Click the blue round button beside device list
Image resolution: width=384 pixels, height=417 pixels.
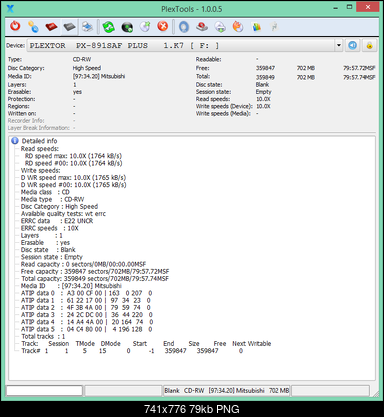click(353, 45)
